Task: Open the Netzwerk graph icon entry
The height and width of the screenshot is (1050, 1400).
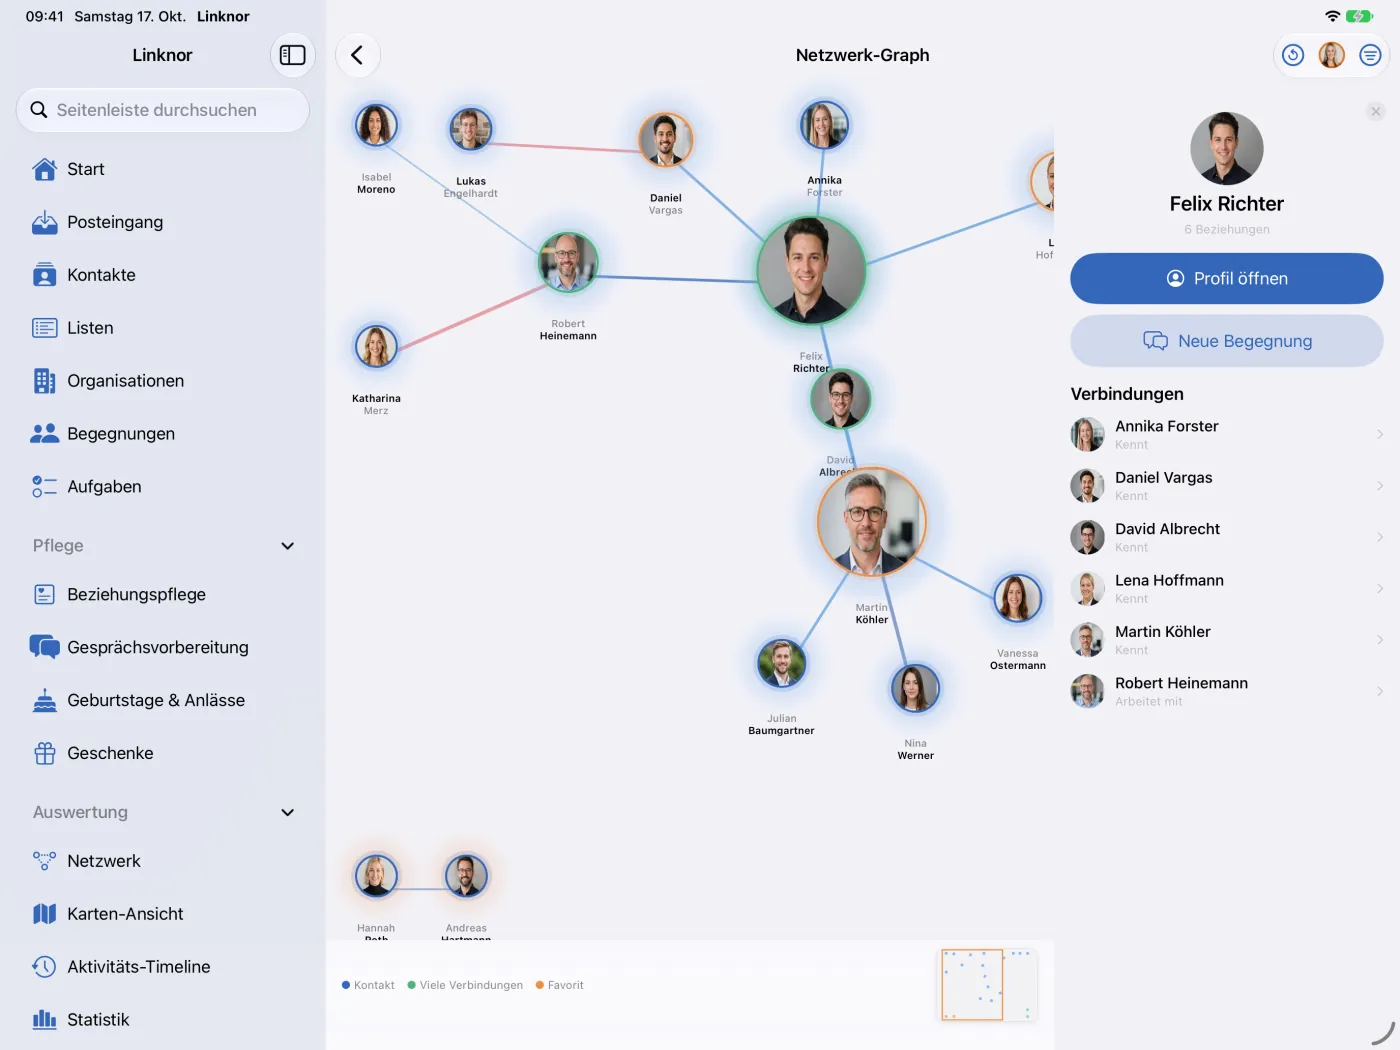Action: click(x=163, y=861)
